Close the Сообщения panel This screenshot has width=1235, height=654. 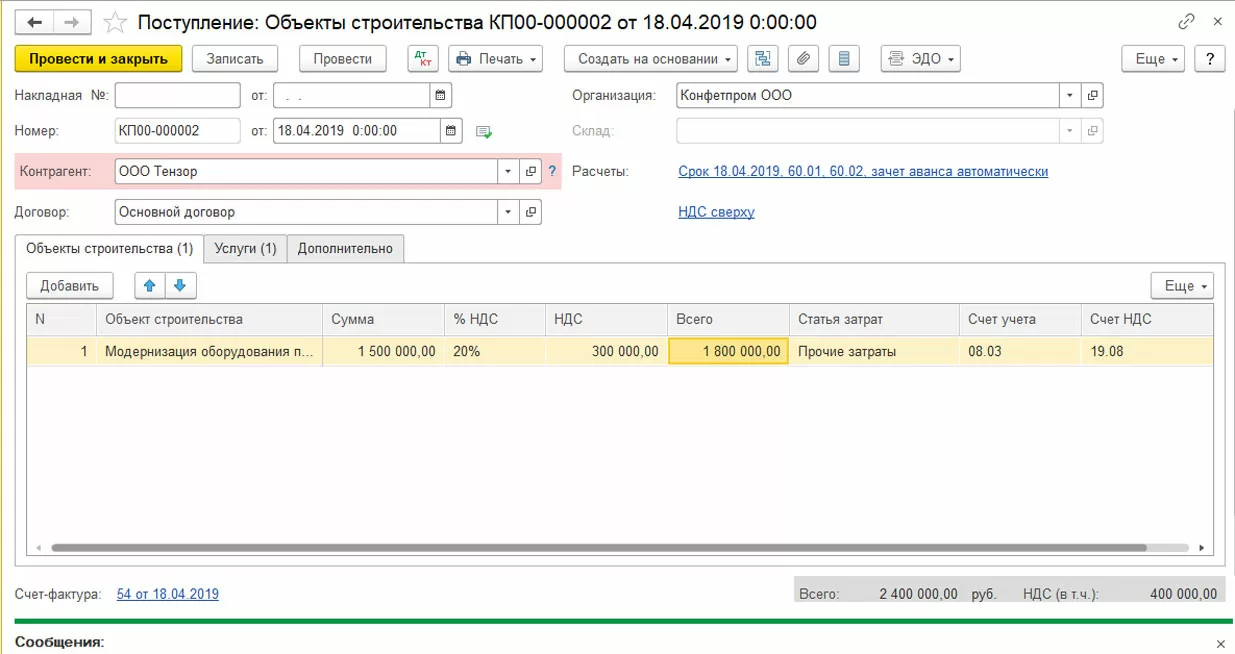1220,643
